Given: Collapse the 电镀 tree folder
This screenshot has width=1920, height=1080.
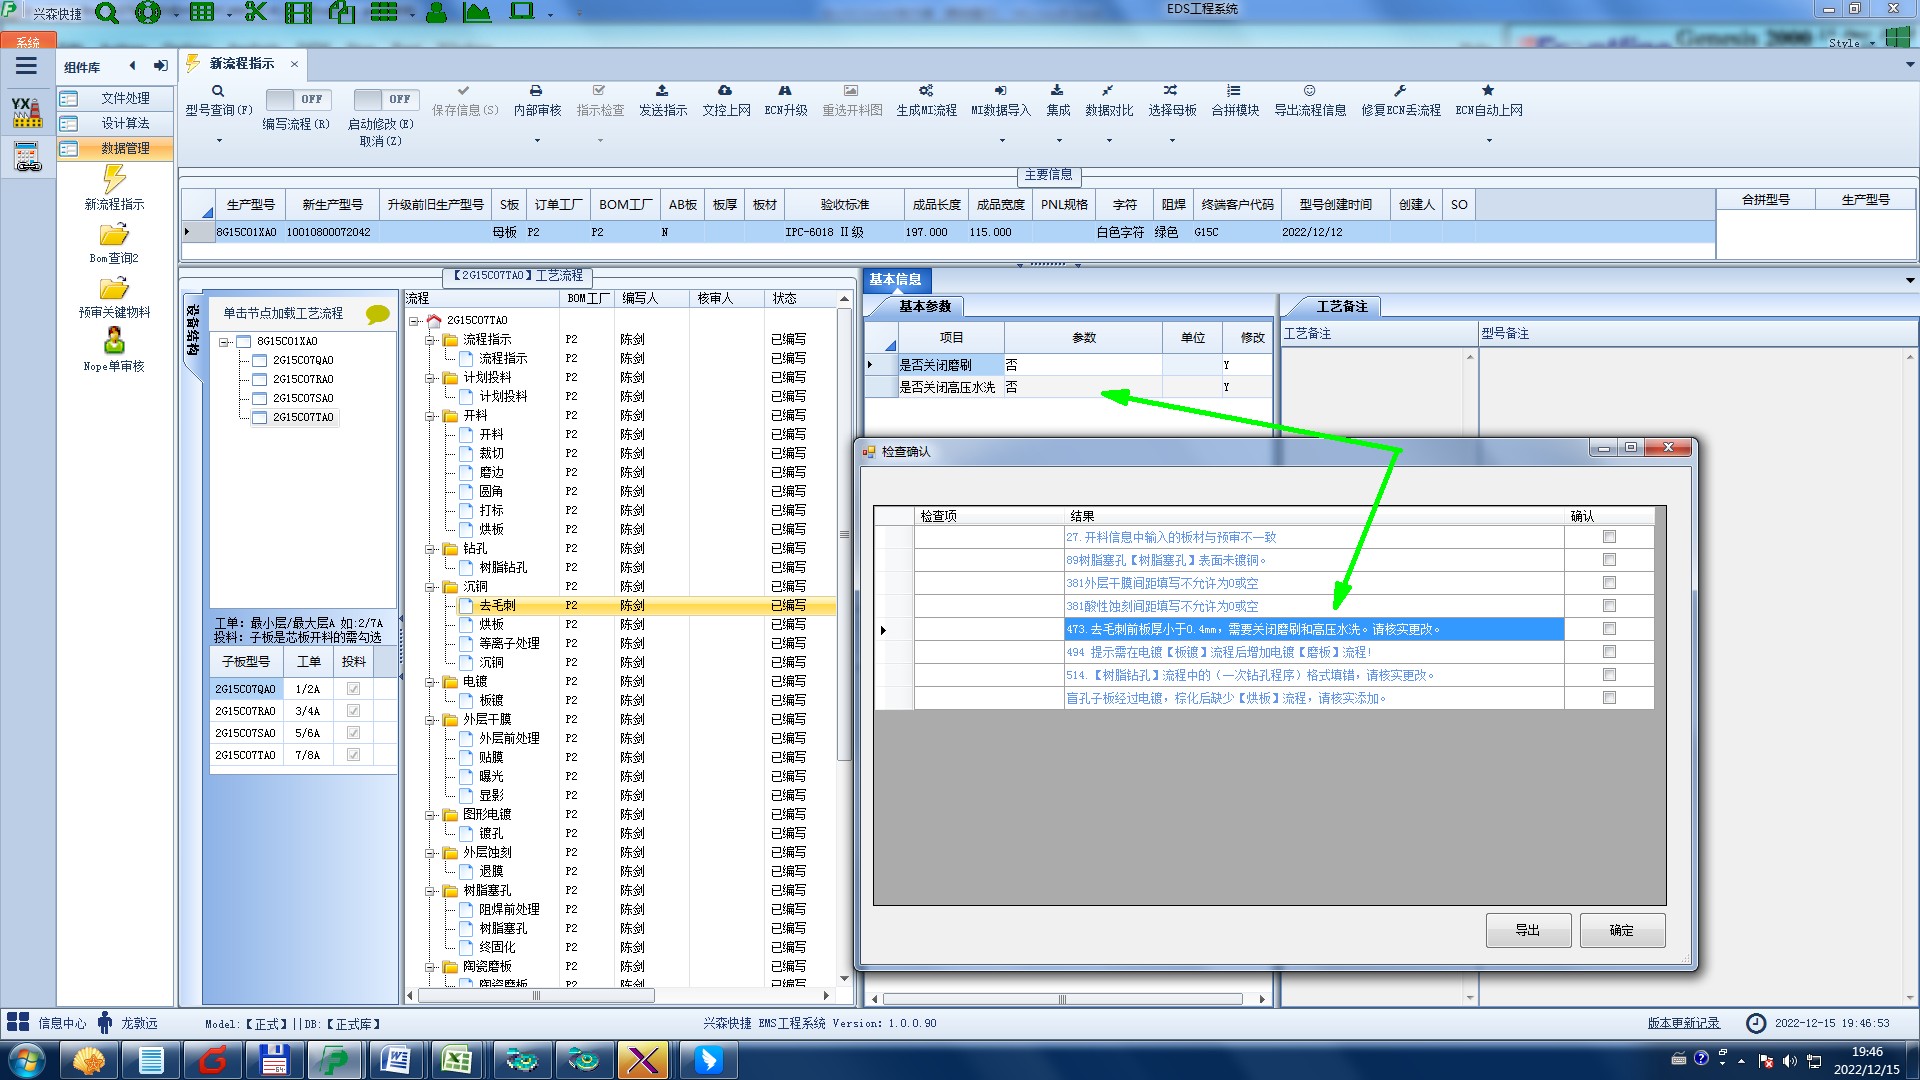Looking at the screenshot, I should click(x=431, y=682).
